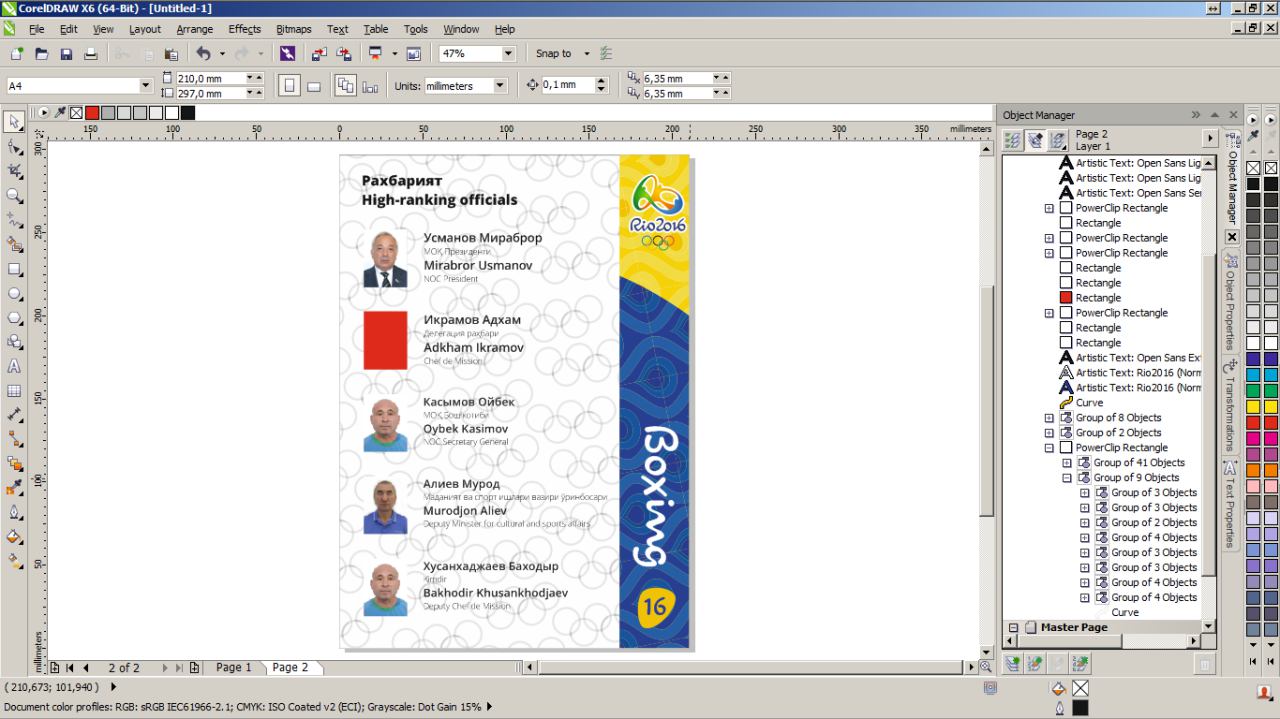Click the Print icon
Image resolution: width=1280 pixels, height=719 pixels.
pos(91,53)
